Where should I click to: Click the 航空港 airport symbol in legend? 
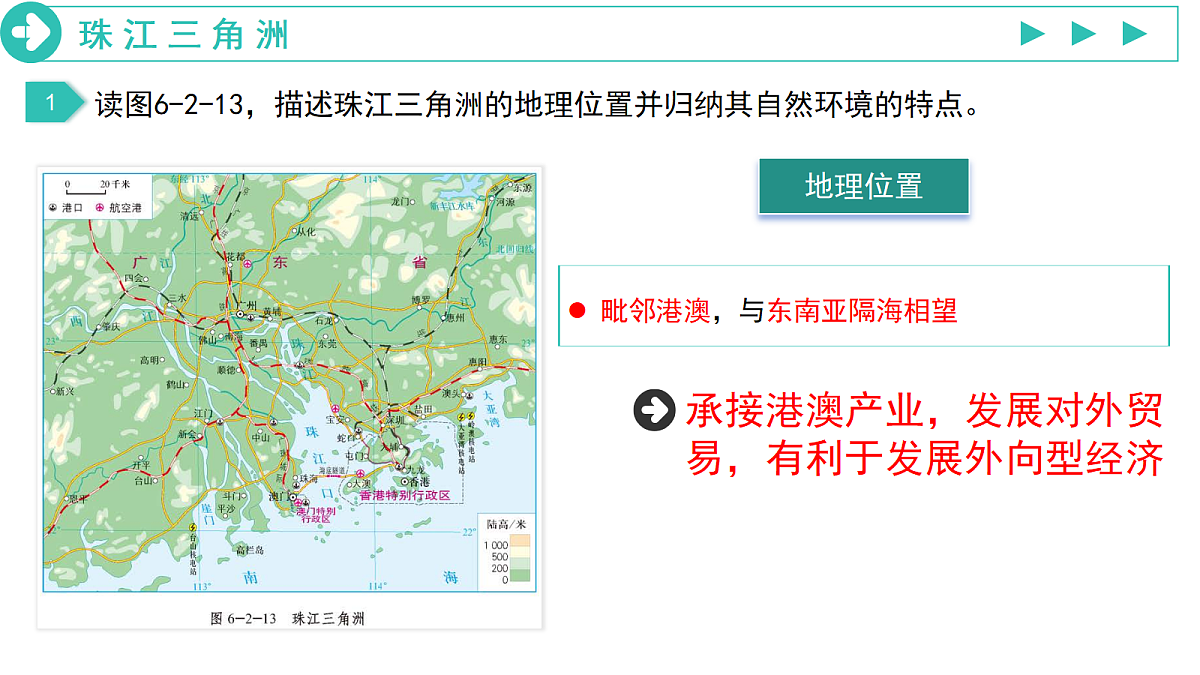tap(100, 208)
